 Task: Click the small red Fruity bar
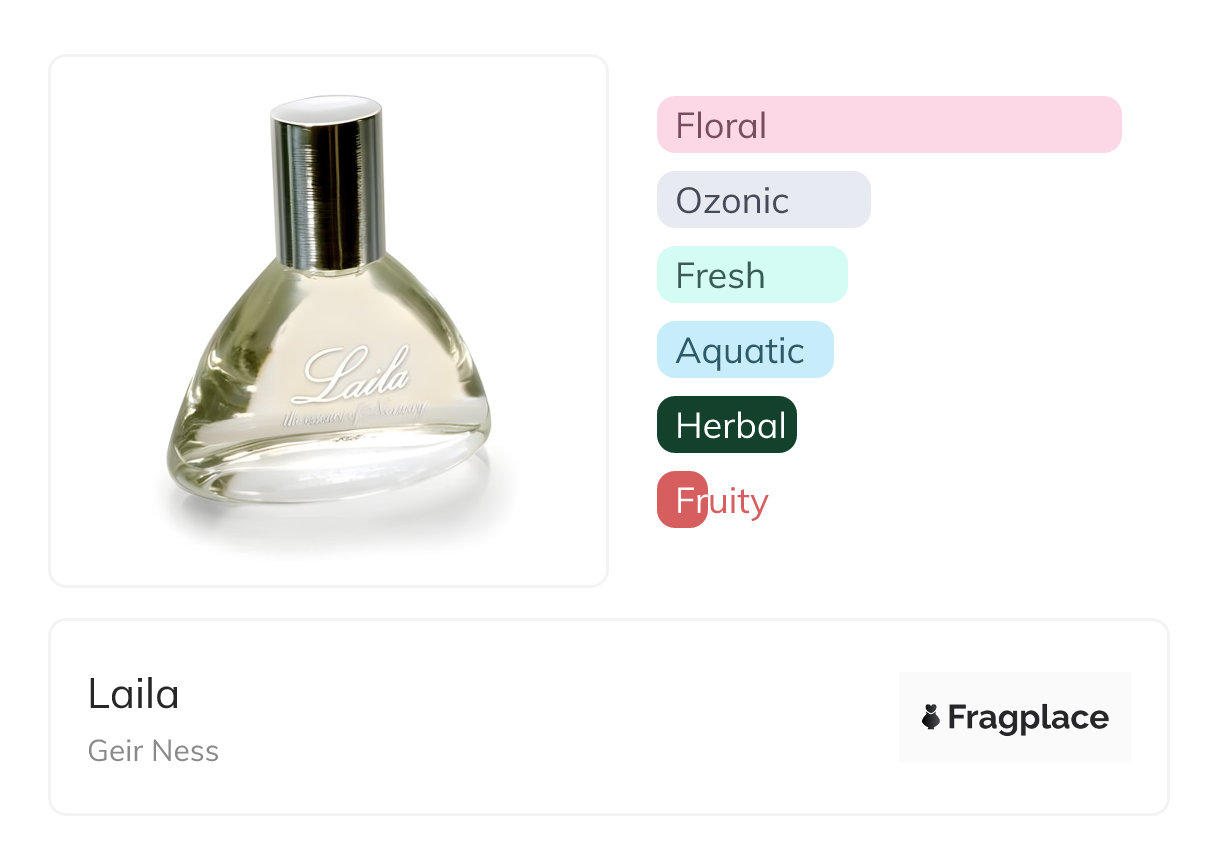coord(681,500)
